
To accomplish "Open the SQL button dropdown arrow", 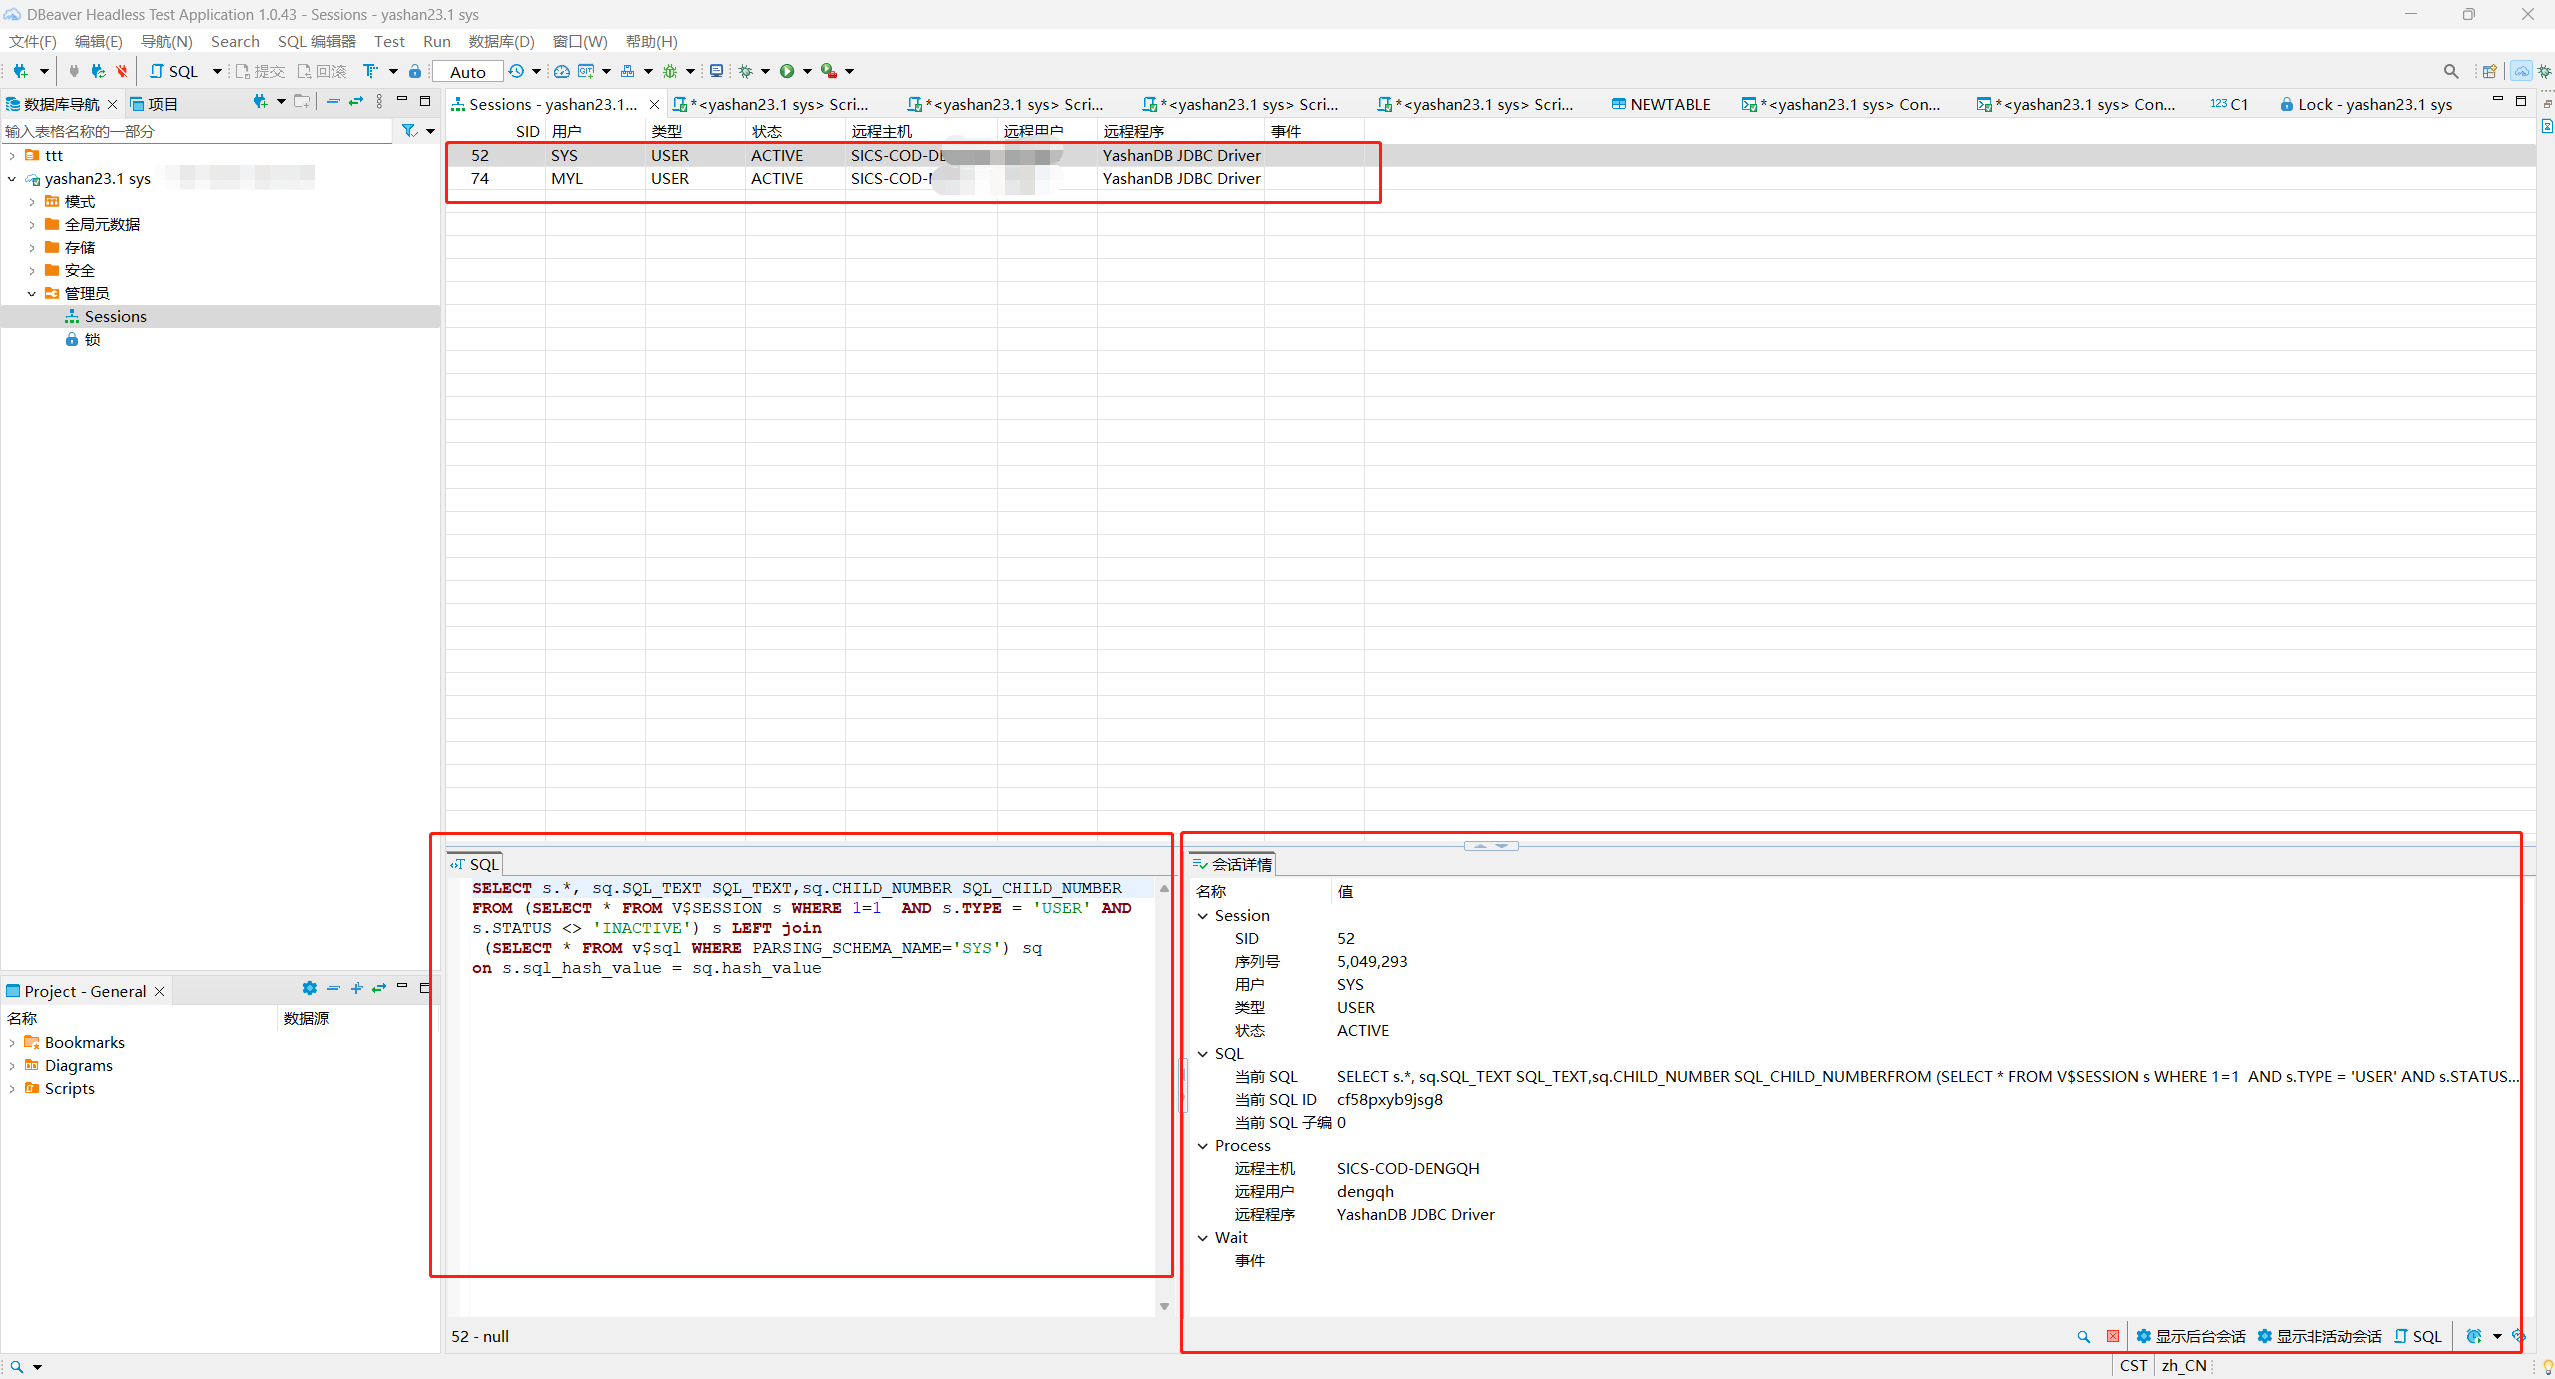I will click(217, 71).
